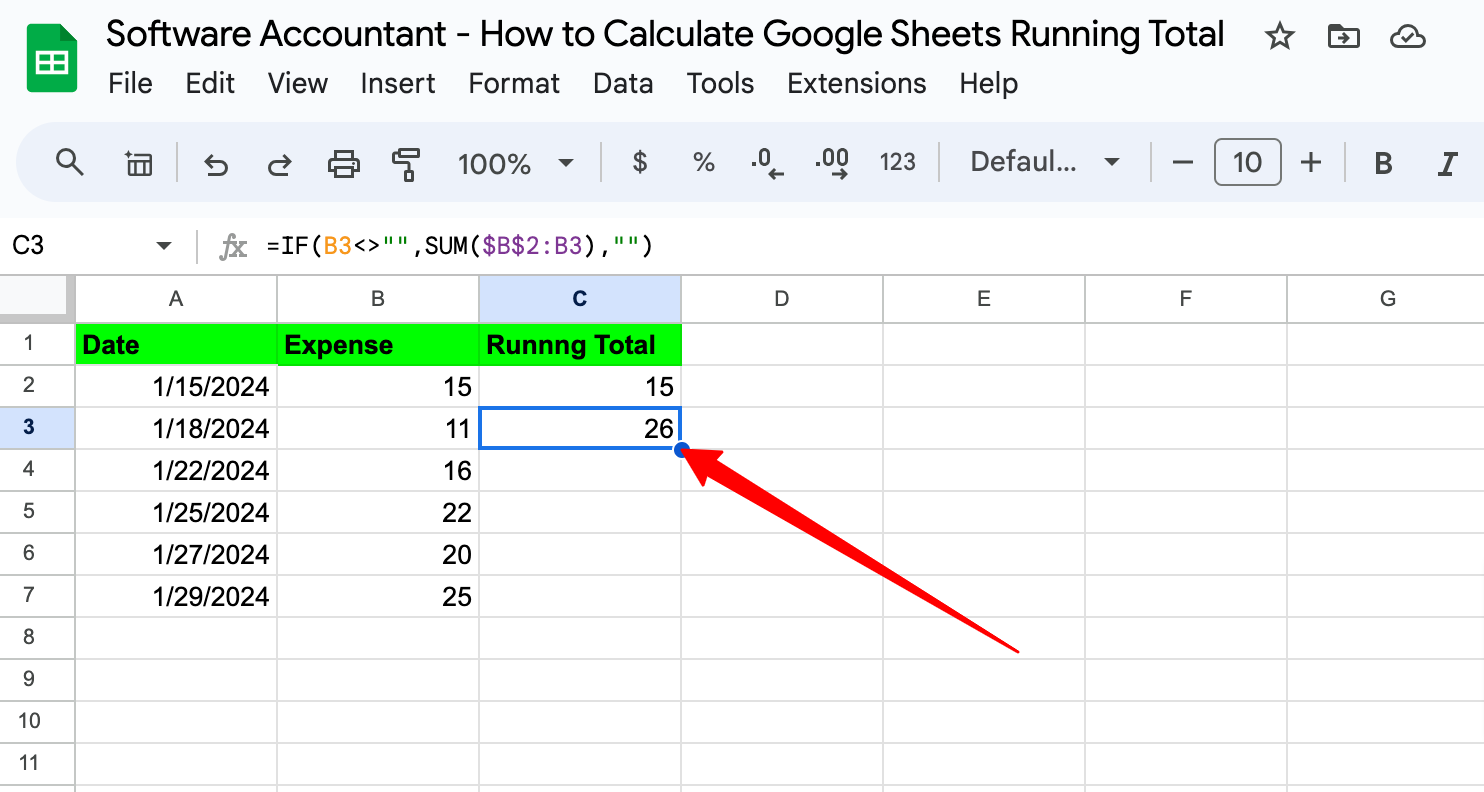
Task: Expand the name box dropdown arrow
Action: click(x=164, y=246)
